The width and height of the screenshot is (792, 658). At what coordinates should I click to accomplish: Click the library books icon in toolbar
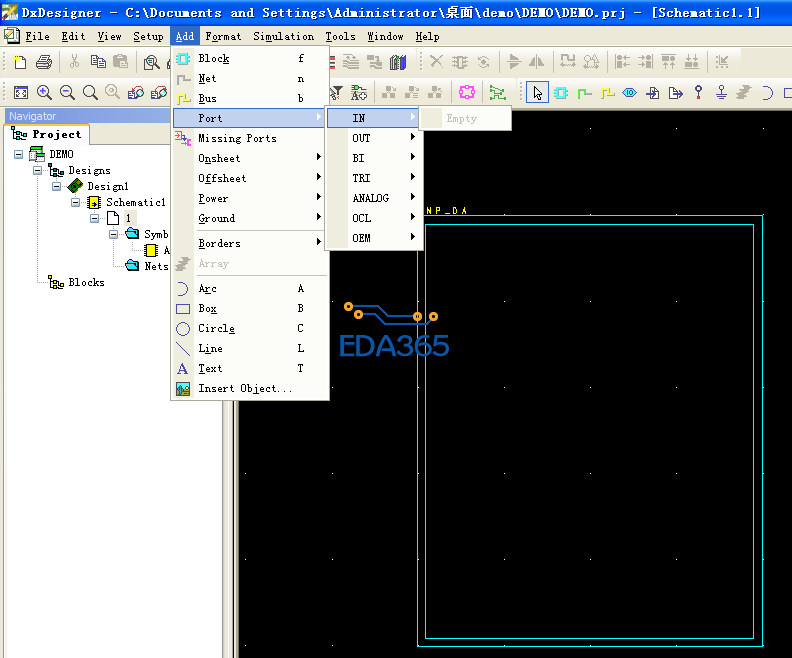point(398,62)
